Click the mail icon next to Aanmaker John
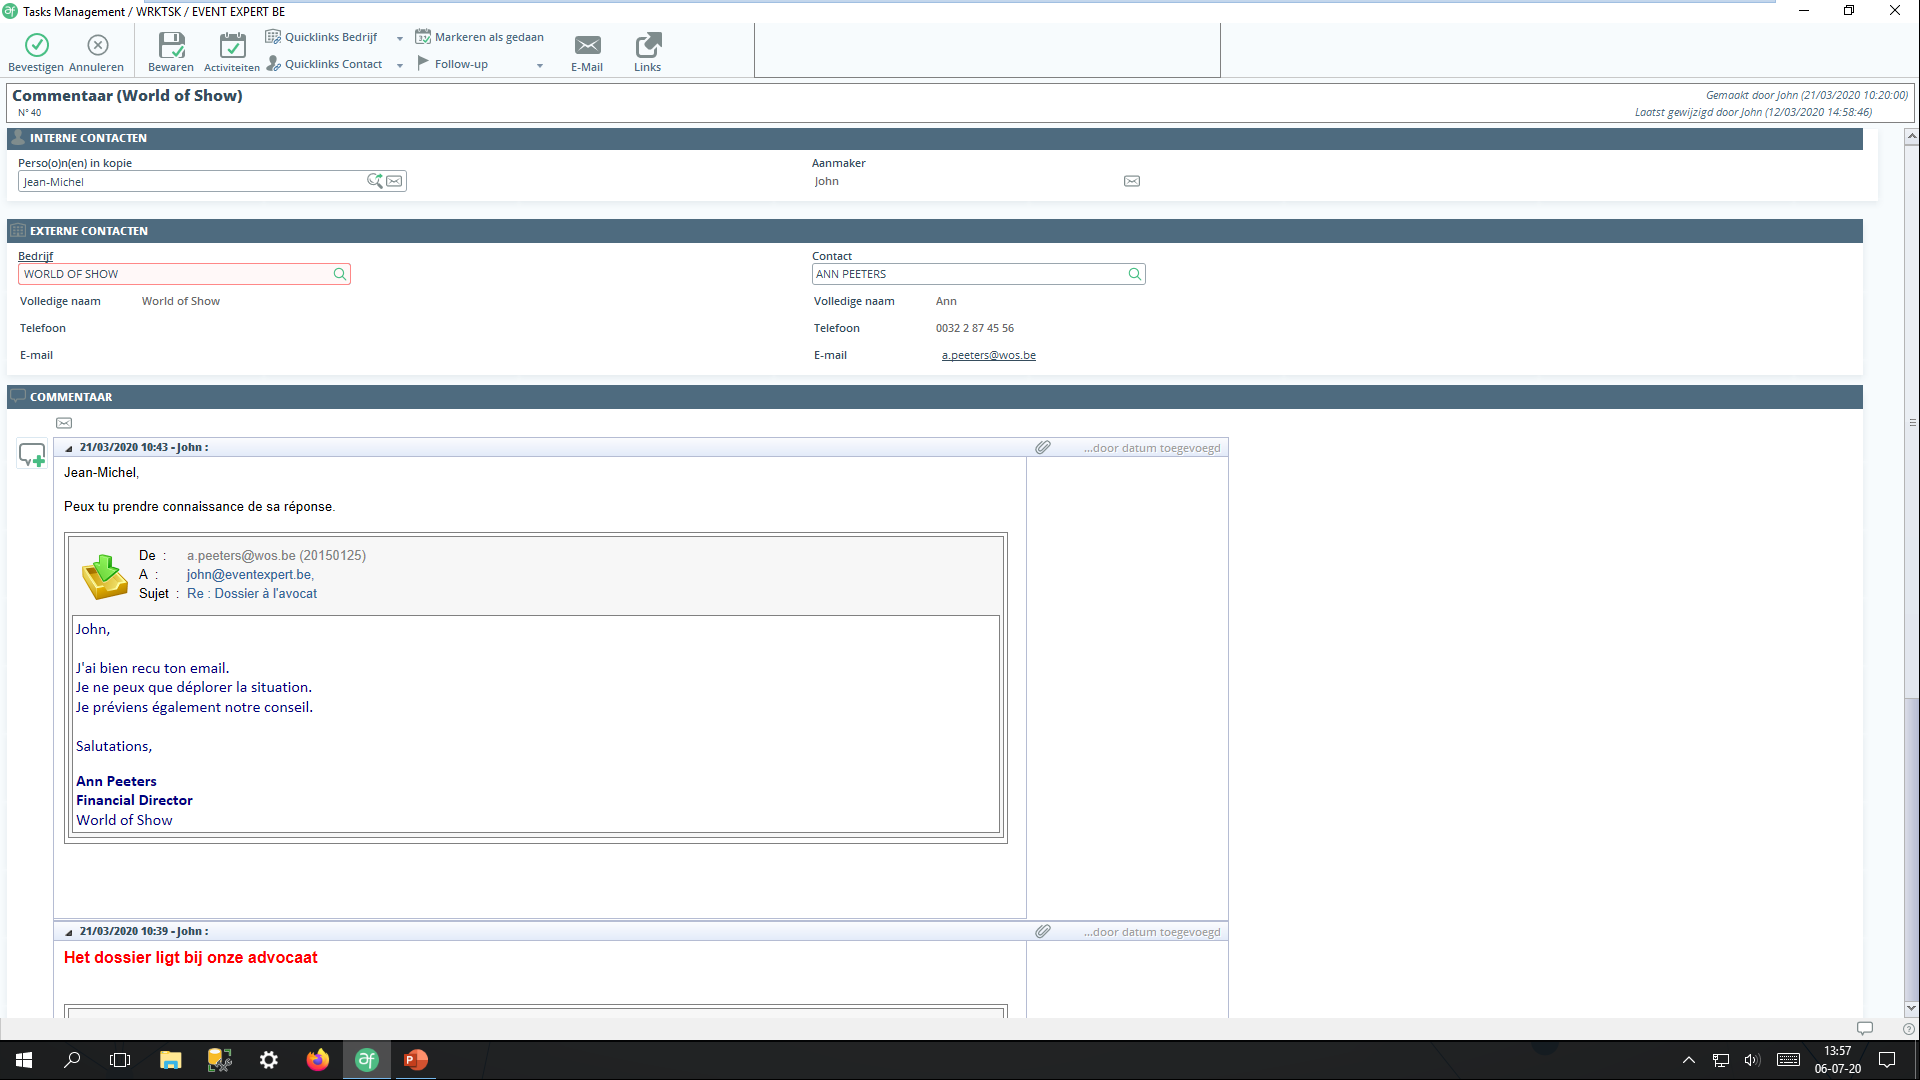The image size is (1920, 1080). 1132,181
